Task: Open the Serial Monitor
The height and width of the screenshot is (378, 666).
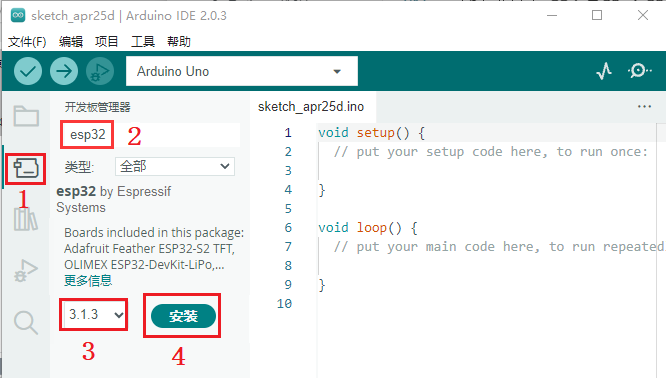Action: tap(639, 71)
